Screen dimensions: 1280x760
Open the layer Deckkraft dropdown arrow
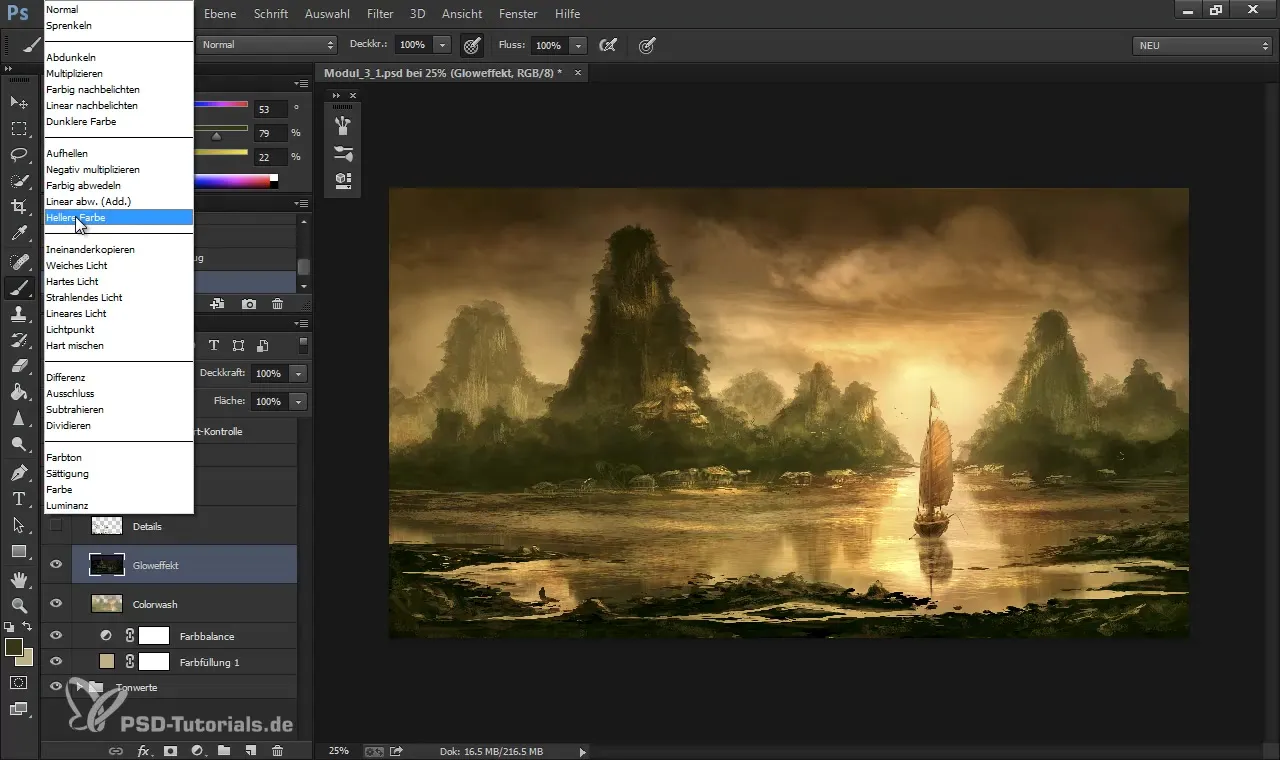coord(298,373)
